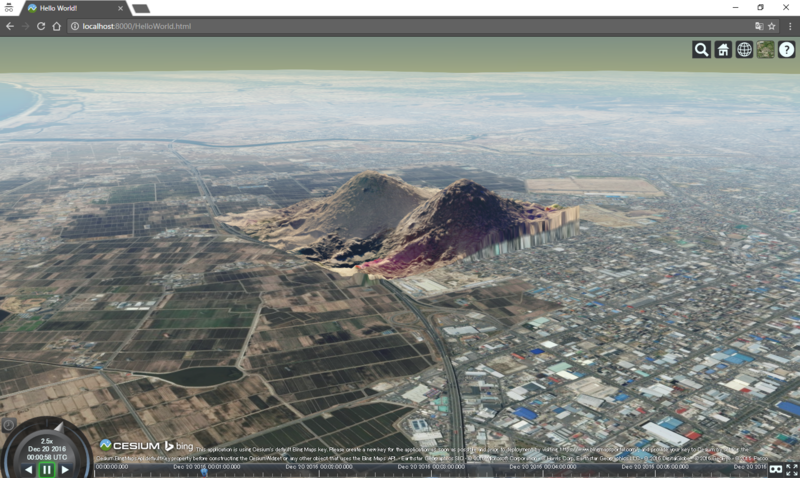Pause the animation clock

47,470
